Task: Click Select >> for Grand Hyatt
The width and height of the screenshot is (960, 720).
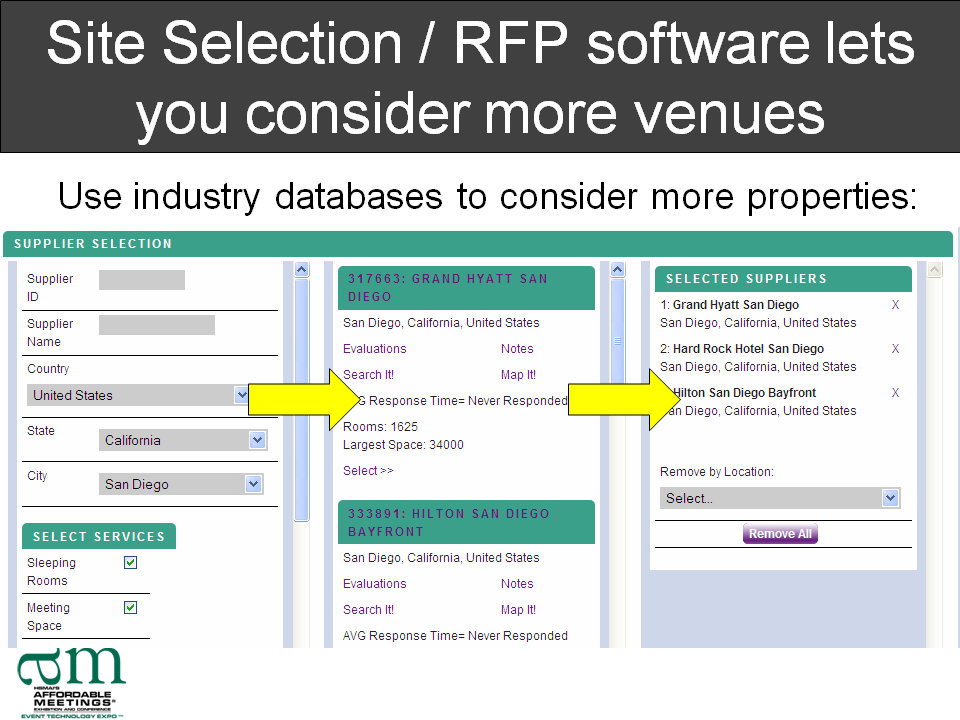Action: [x=368, y=471]
